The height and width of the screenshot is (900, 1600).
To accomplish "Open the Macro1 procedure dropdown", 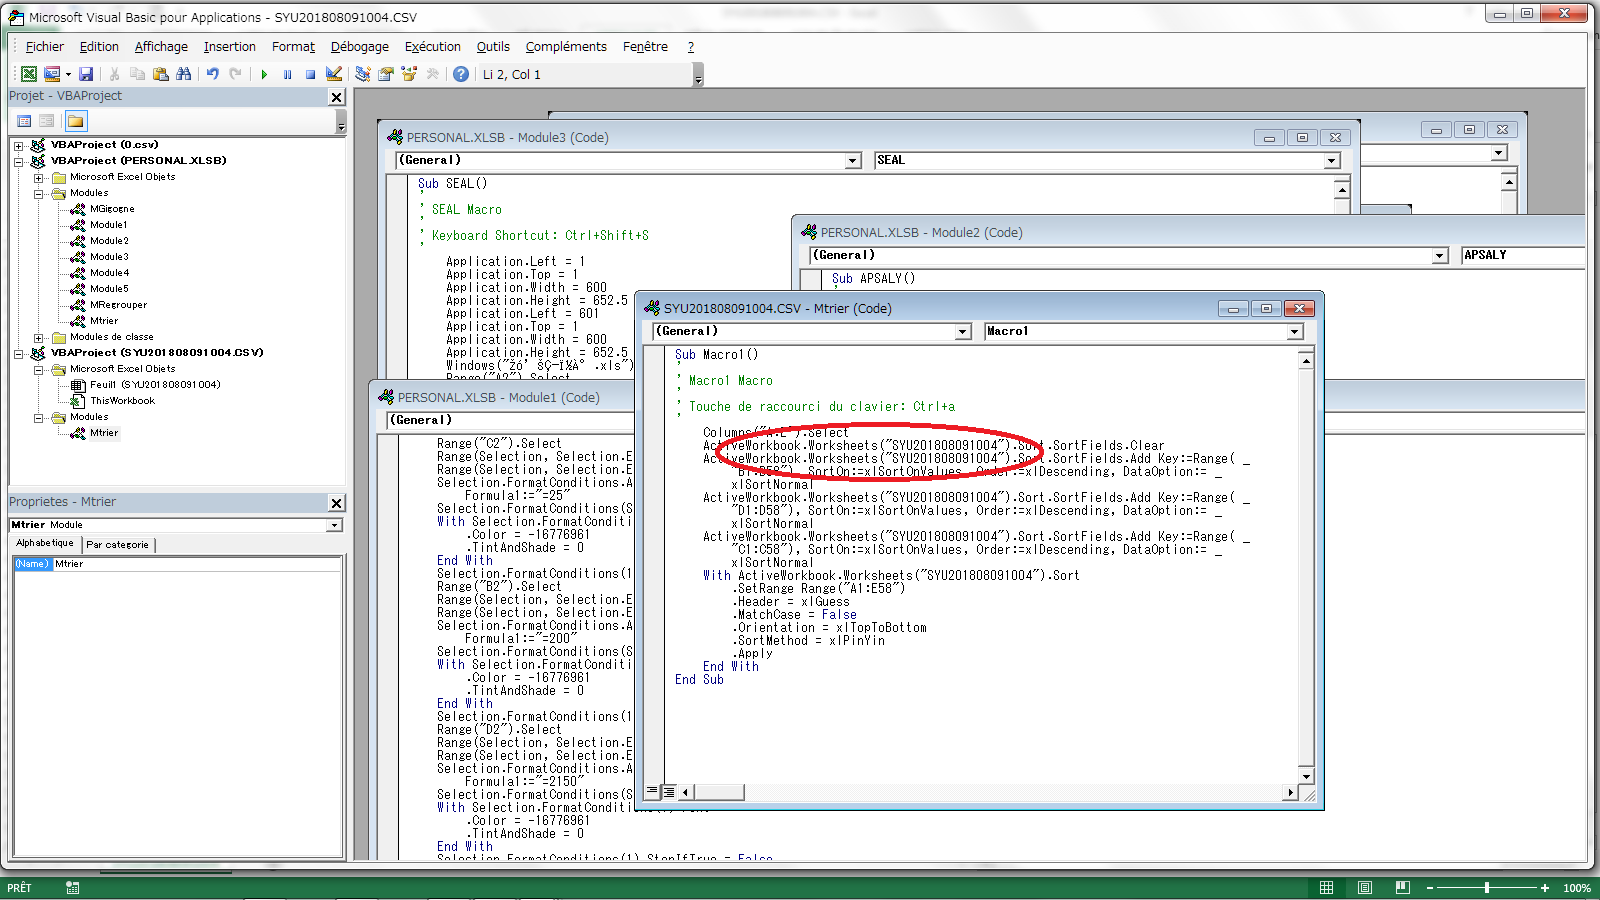I will pyautogui.click(x=1295, y=332).
